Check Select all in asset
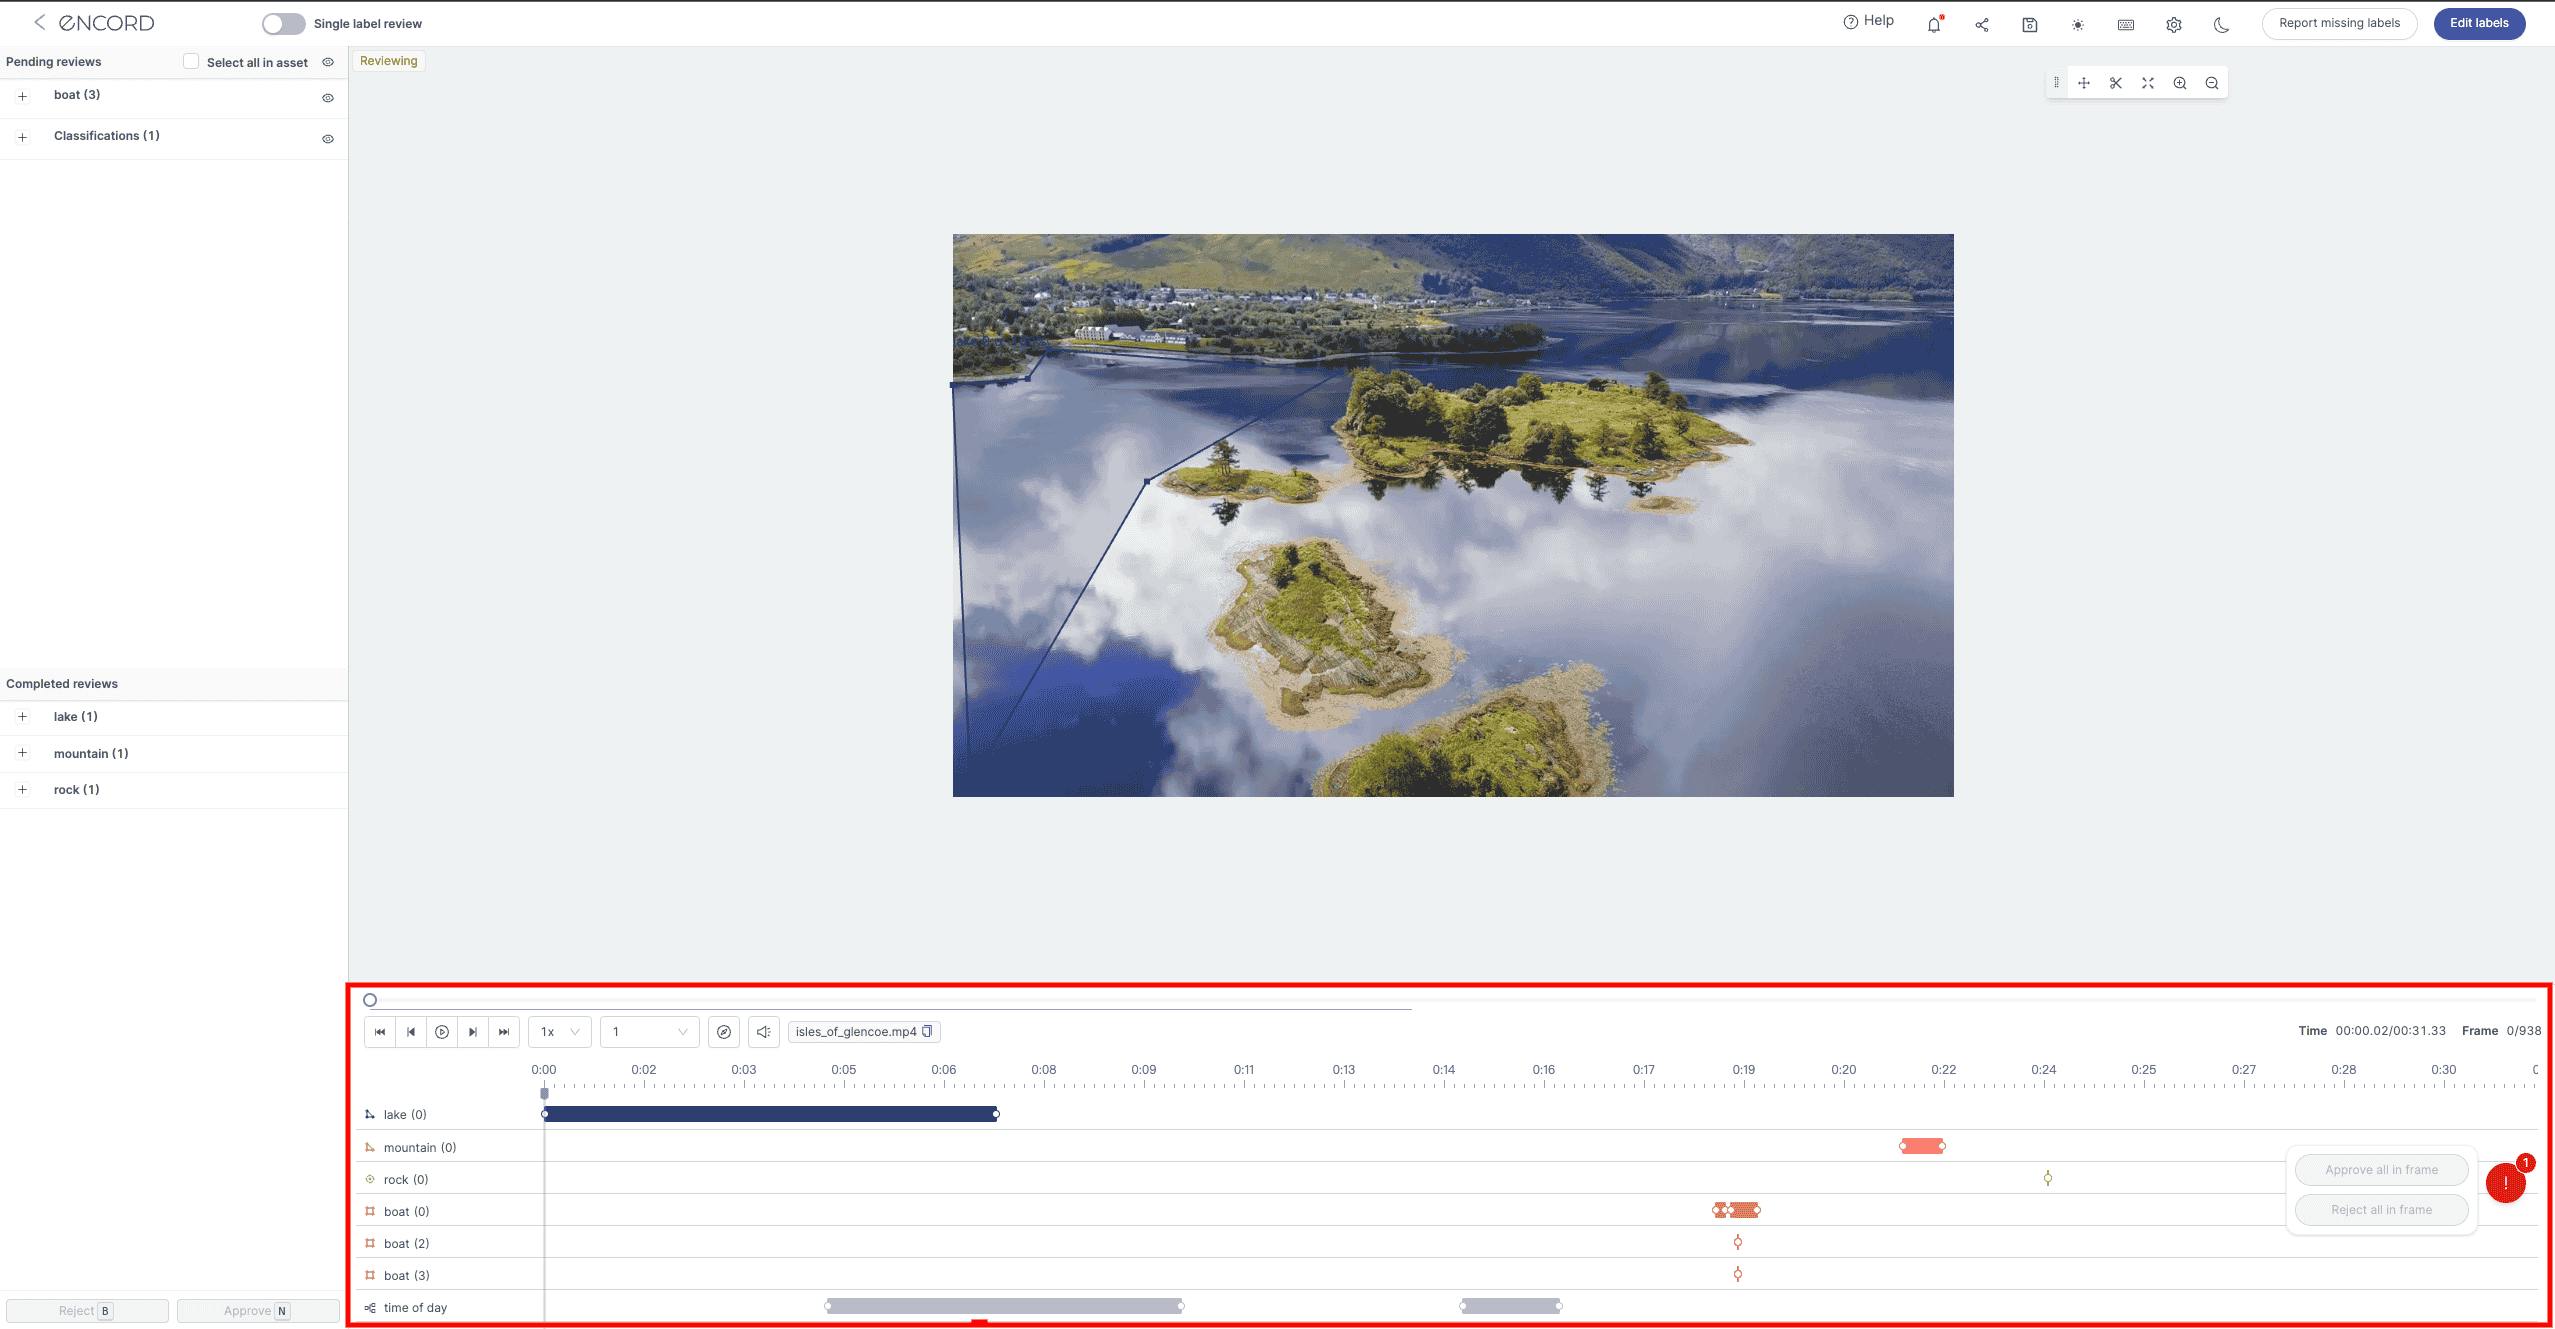2555x1329 pixels. pyautogui.click(x=191, y=62)
